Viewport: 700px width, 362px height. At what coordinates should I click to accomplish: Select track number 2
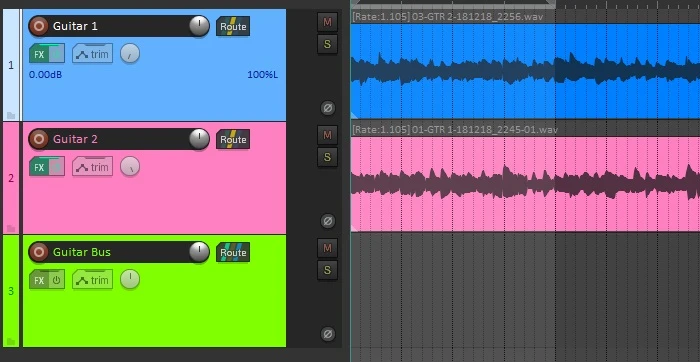pyautogui.click(x=11, y=179)
